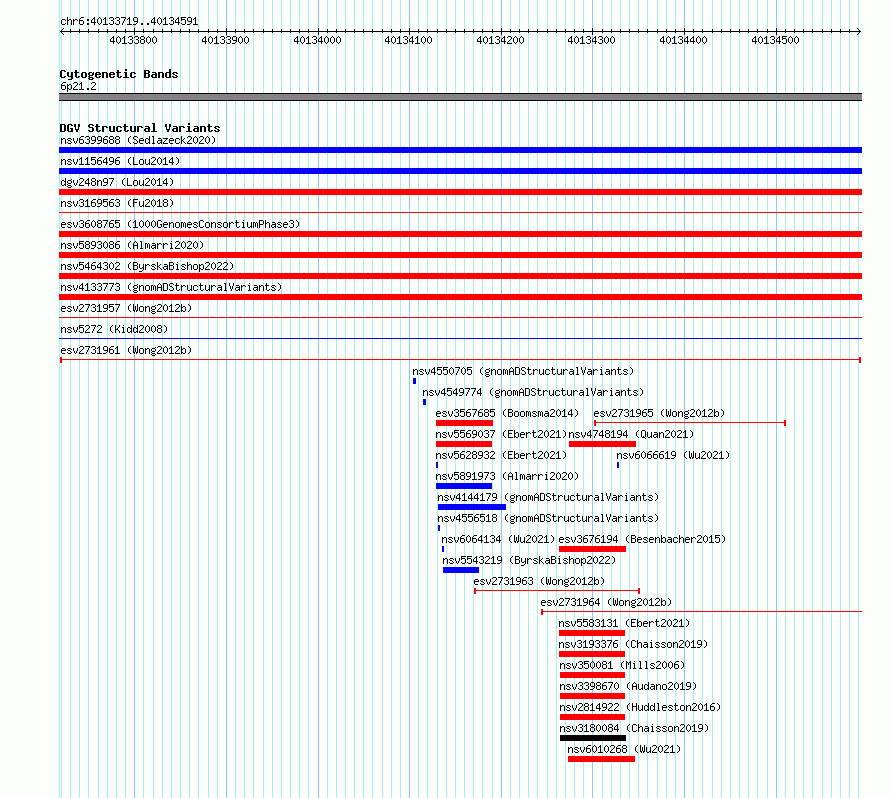The height and width of the screenshot is (798, 890).
Task: Open nsv5891973 (Almarri2020) label
Action: [507, 476]
